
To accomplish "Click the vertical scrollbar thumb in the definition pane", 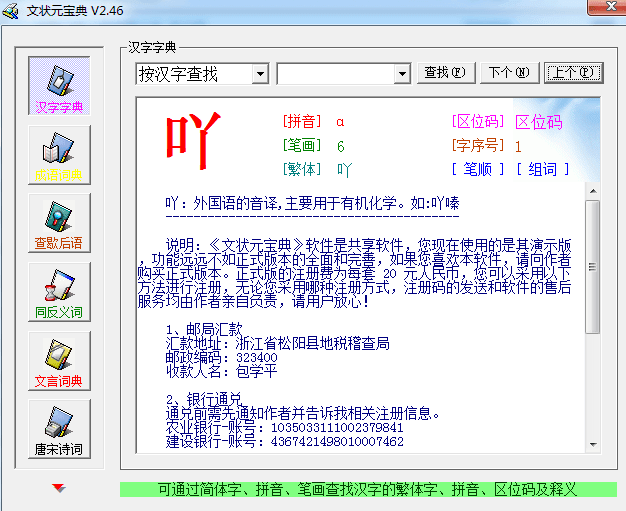I will click(593, 267).
